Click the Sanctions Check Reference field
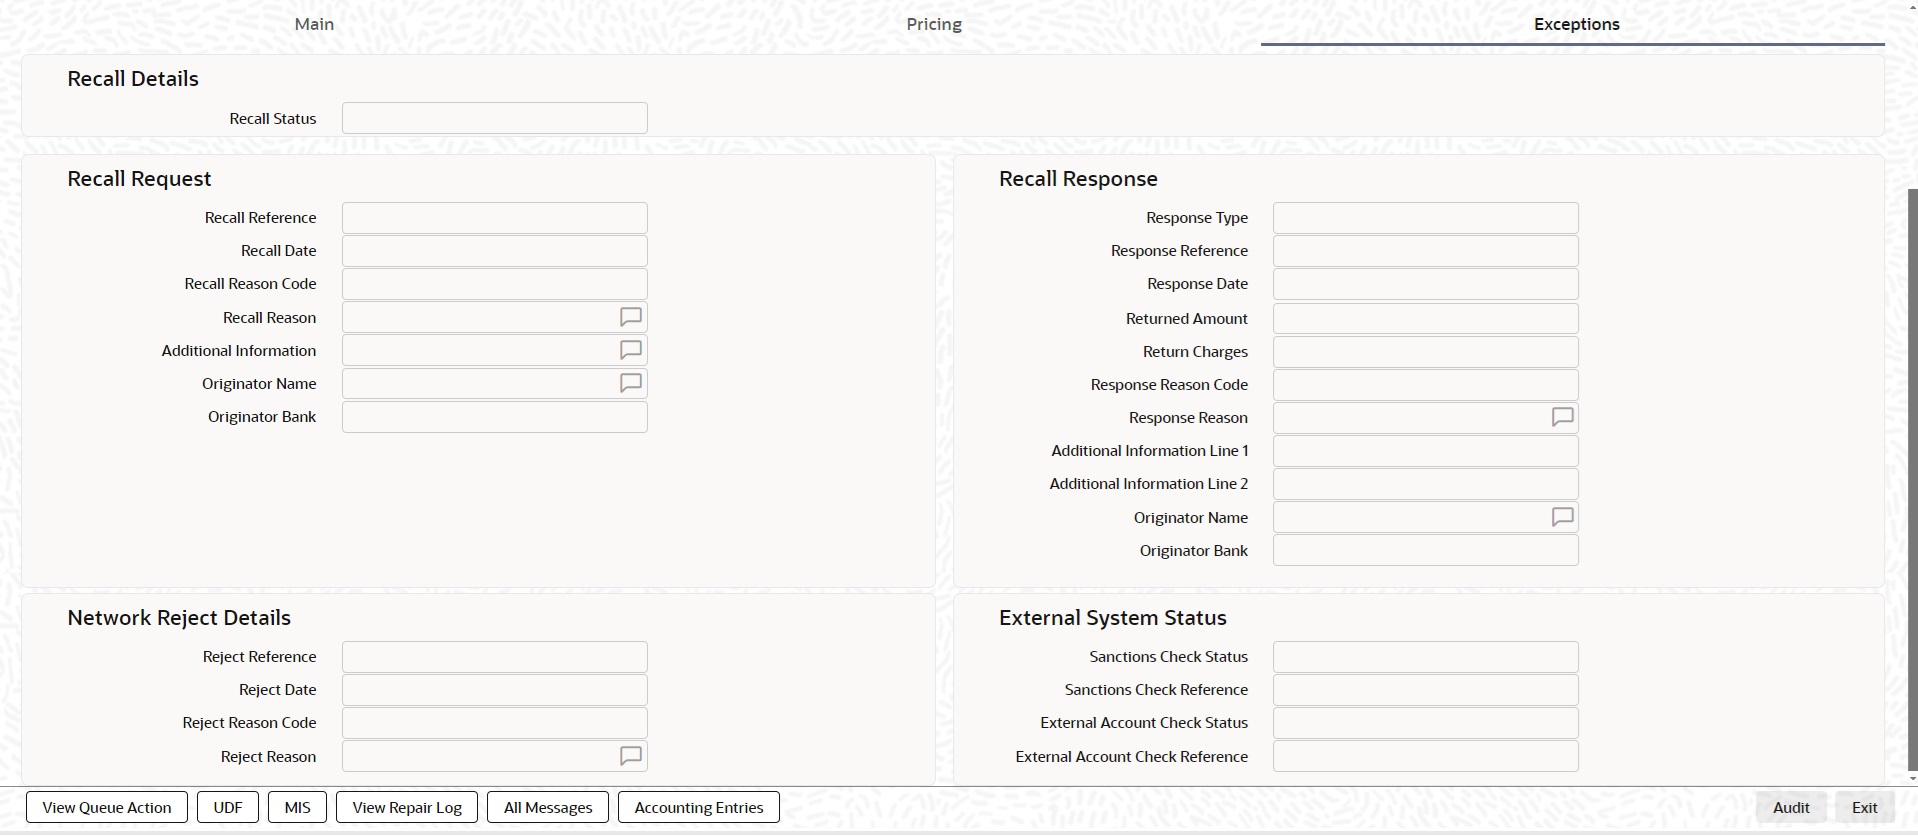The width and height of the screenshot is (1918, 836). (1426, 690)
